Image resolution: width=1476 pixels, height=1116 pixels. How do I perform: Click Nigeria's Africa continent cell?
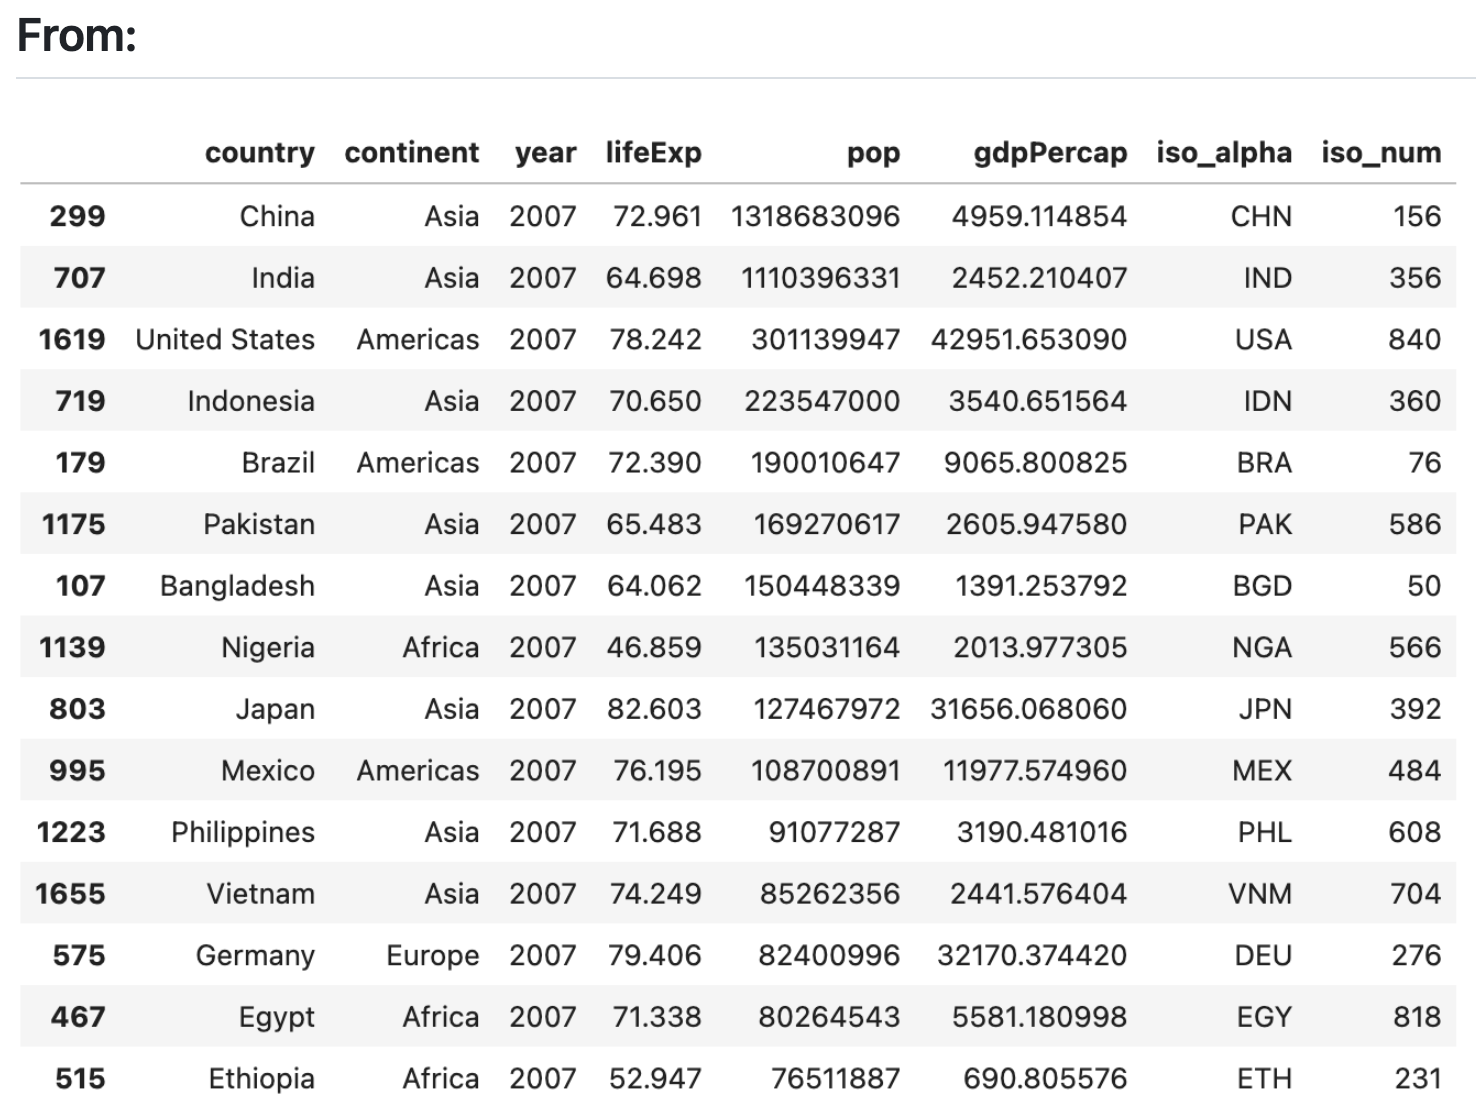coord(441,648)
